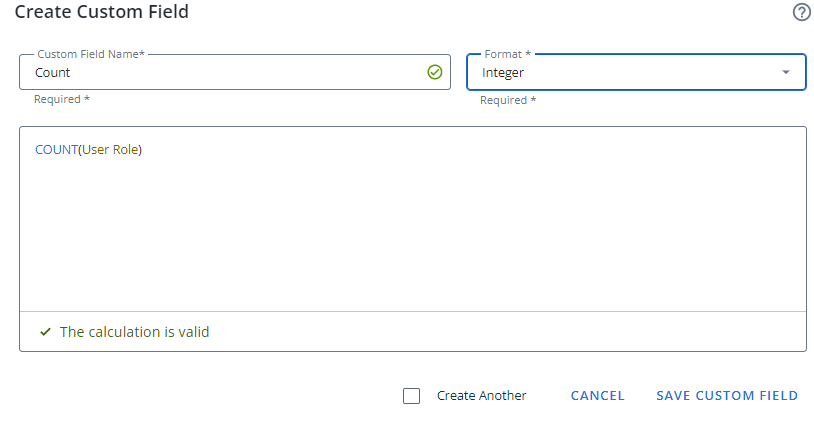814x423 pixels.
Task: Click 'The calculation is valid' message
Action: (135, 331)
